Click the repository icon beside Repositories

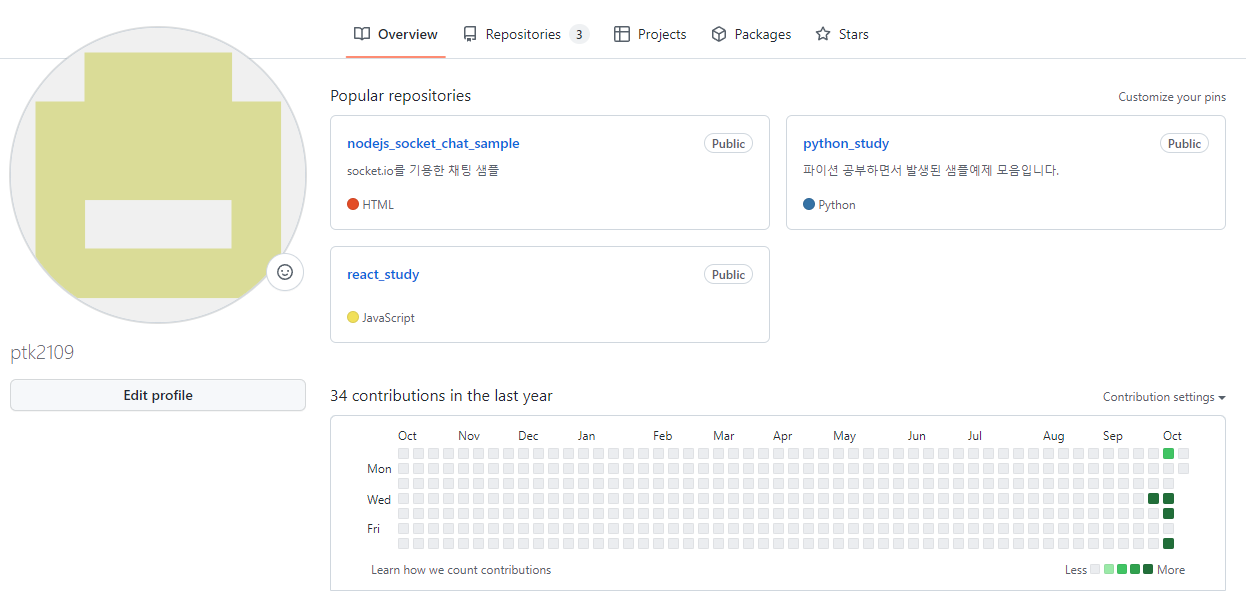(470, 34)
